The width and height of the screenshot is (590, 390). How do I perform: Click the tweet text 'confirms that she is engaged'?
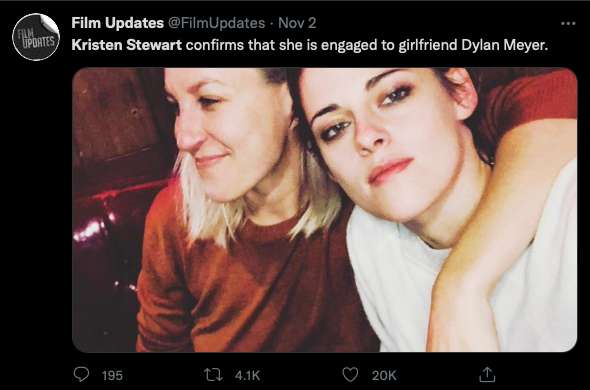(270, 45)
